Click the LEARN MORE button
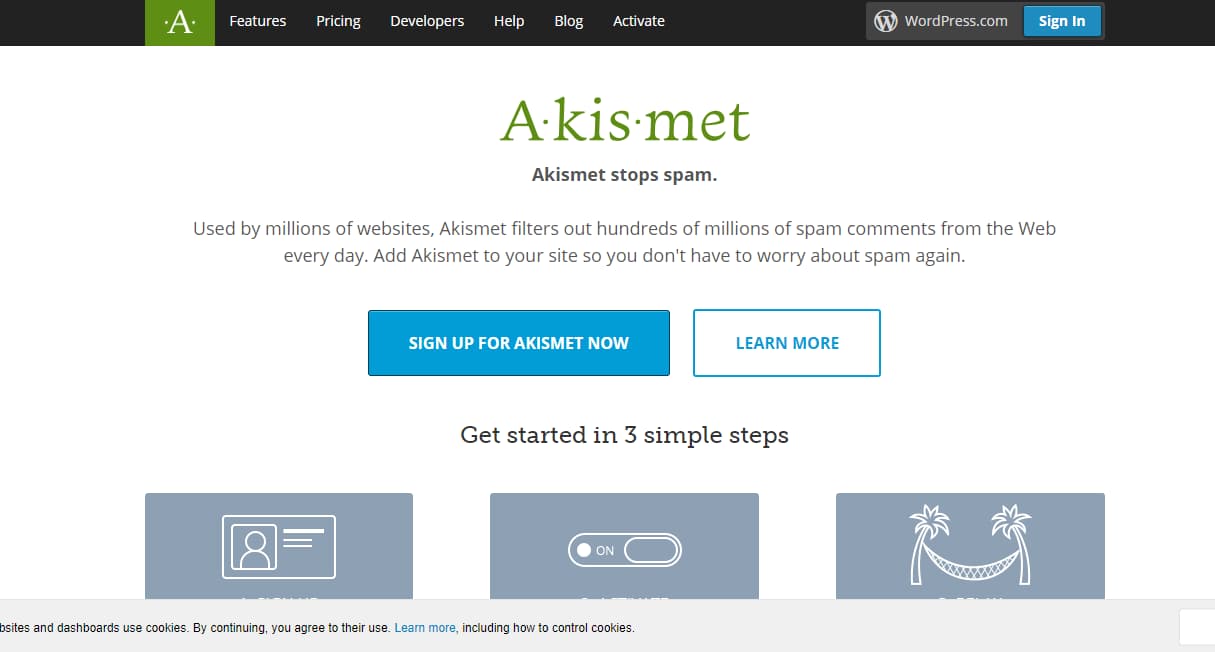This screenshot has height=652, width=1215. 786,342
